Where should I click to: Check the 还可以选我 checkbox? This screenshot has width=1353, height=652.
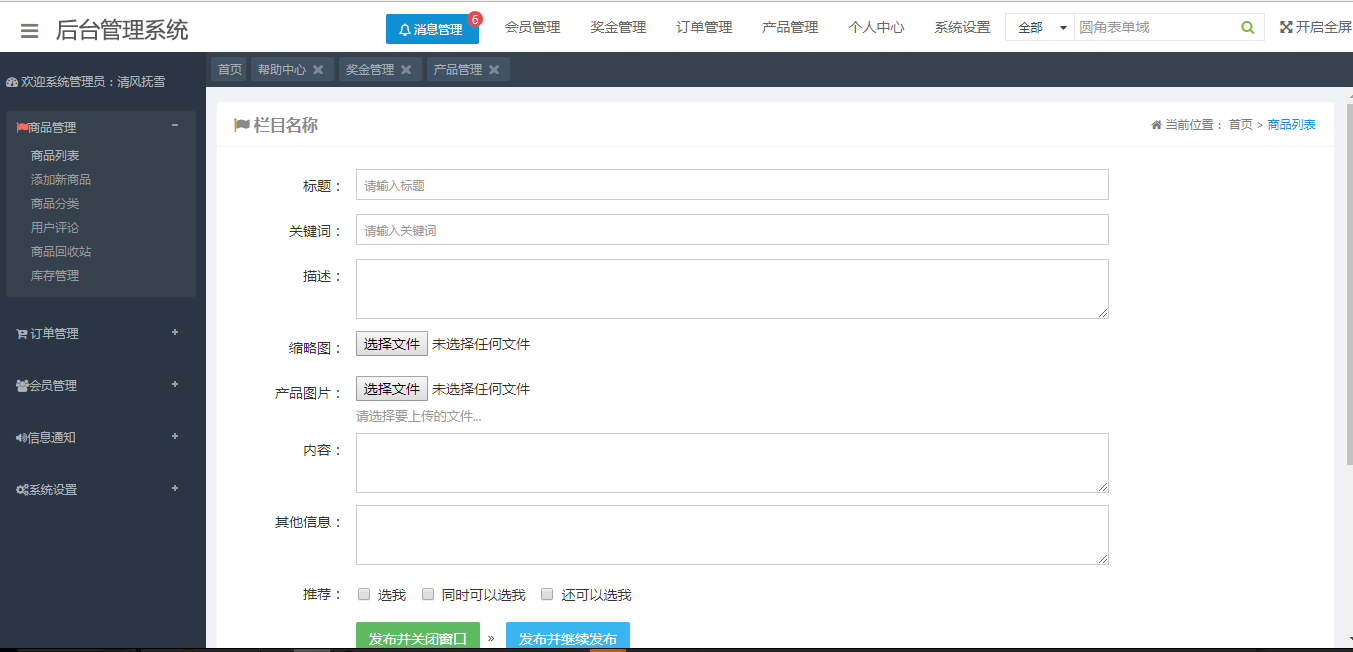[x=547, y=594]
